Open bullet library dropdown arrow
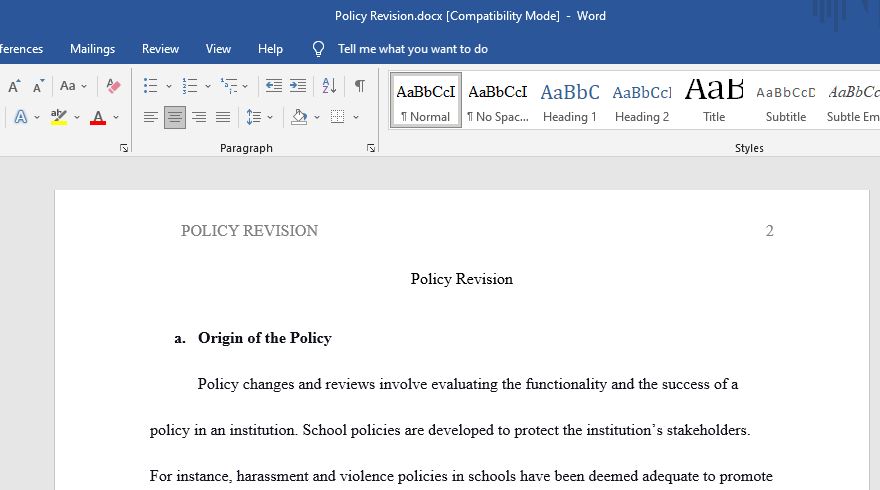 click(x=168, y=86)
